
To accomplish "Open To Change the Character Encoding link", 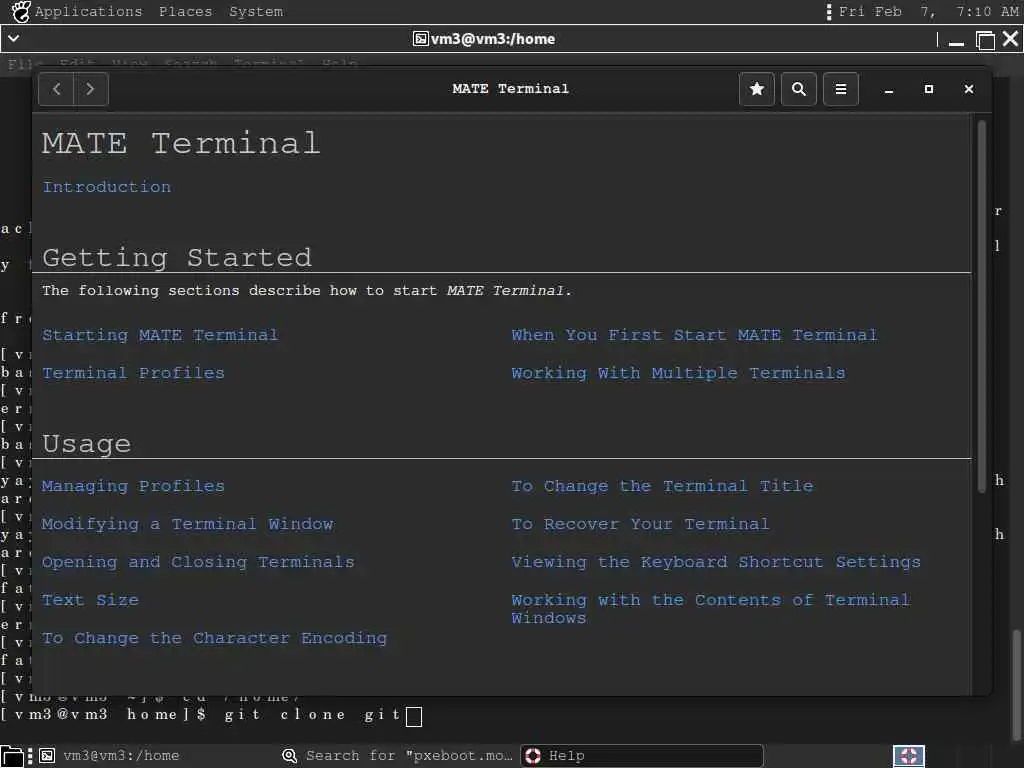I will point(214,638).
